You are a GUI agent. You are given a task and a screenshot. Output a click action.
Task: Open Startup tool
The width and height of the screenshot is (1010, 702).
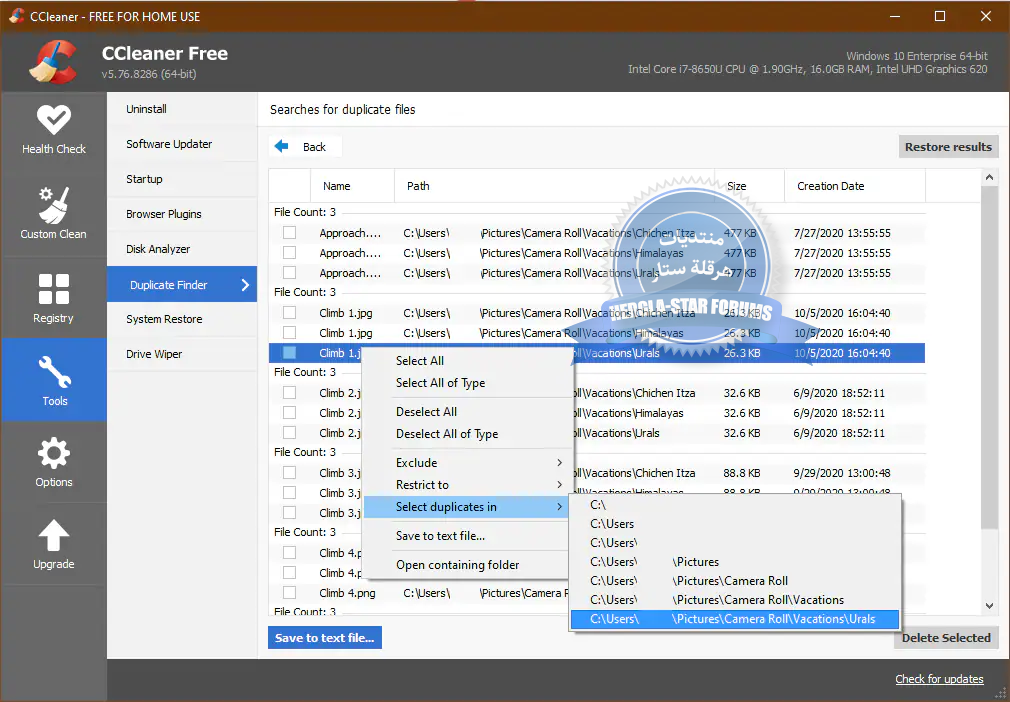[182, 179]
